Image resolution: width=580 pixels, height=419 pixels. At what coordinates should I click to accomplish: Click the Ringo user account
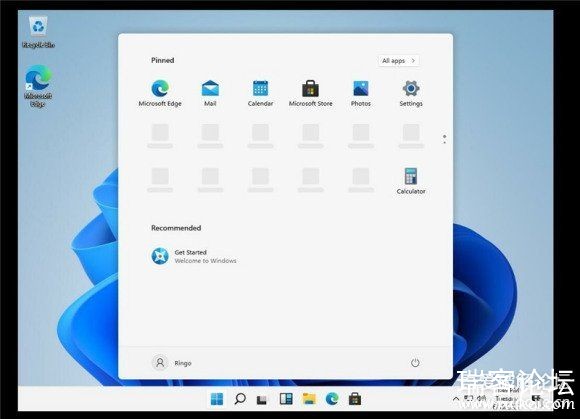172,363
